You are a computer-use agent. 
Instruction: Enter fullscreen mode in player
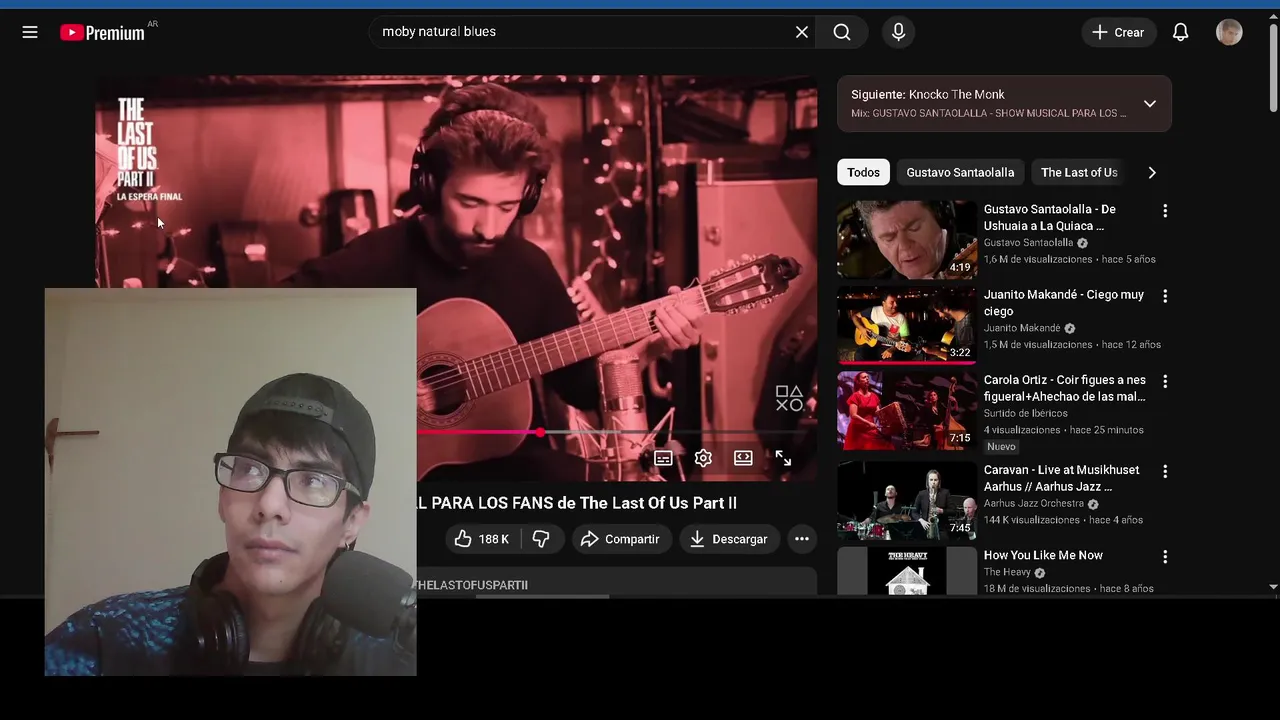[783, 458]
